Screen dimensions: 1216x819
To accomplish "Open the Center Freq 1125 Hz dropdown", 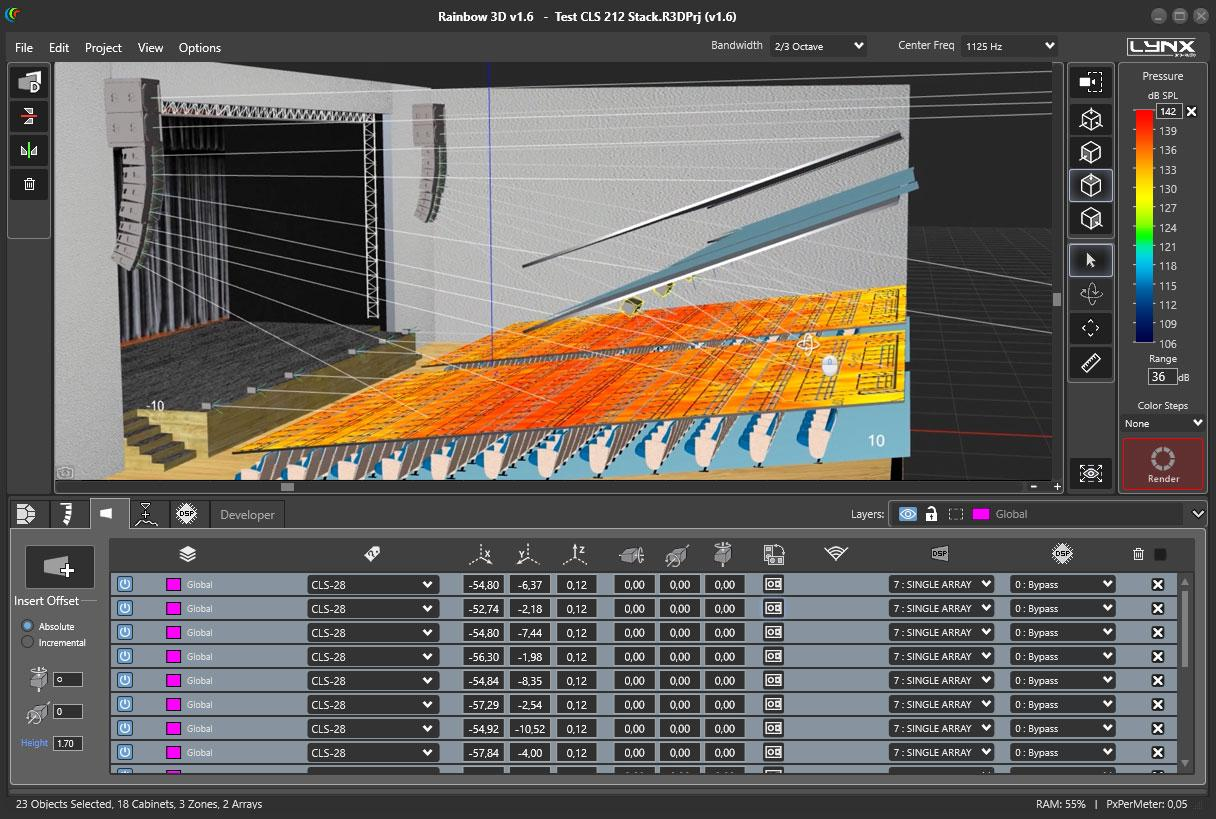I will coord(1008,46).
